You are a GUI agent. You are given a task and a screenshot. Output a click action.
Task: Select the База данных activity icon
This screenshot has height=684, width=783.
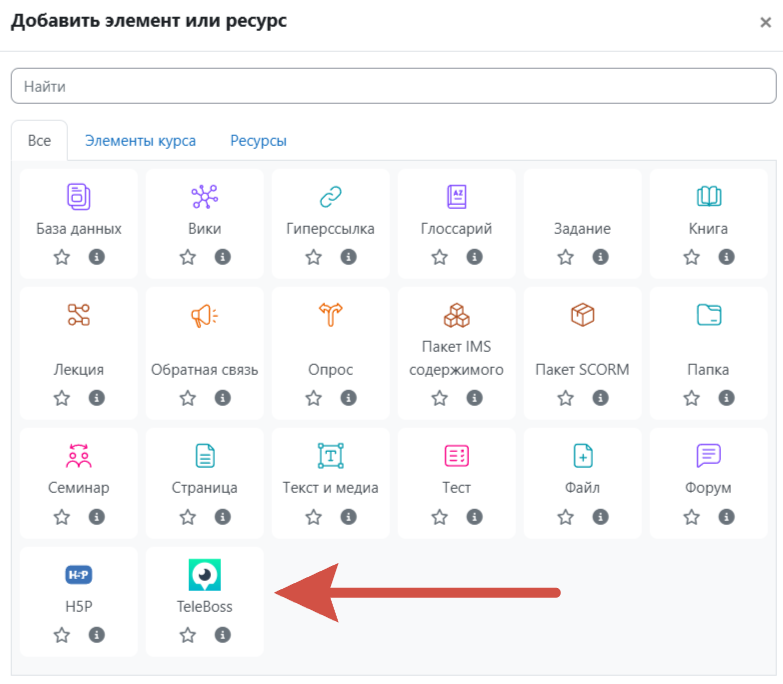[79, 195]
